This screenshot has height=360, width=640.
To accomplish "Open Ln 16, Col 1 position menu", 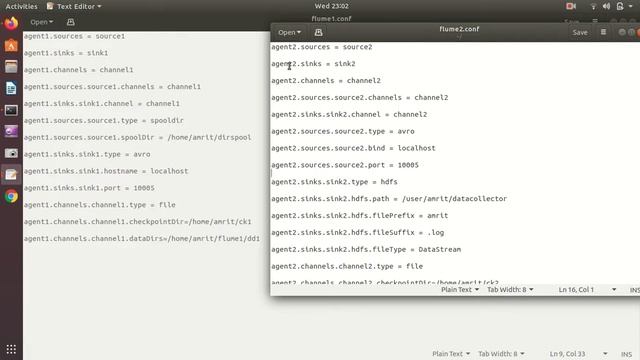I will point(587,290).
